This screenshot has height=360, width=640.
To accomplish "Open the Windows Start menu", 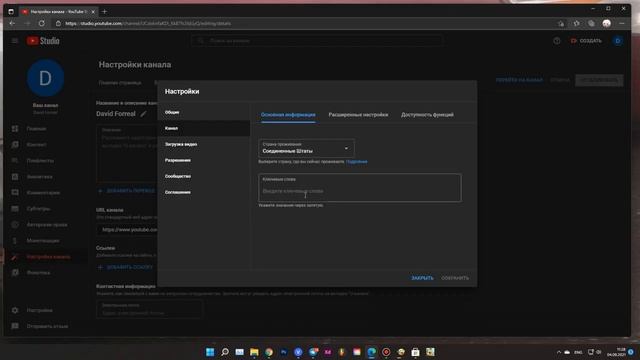I will click(210, 352).
